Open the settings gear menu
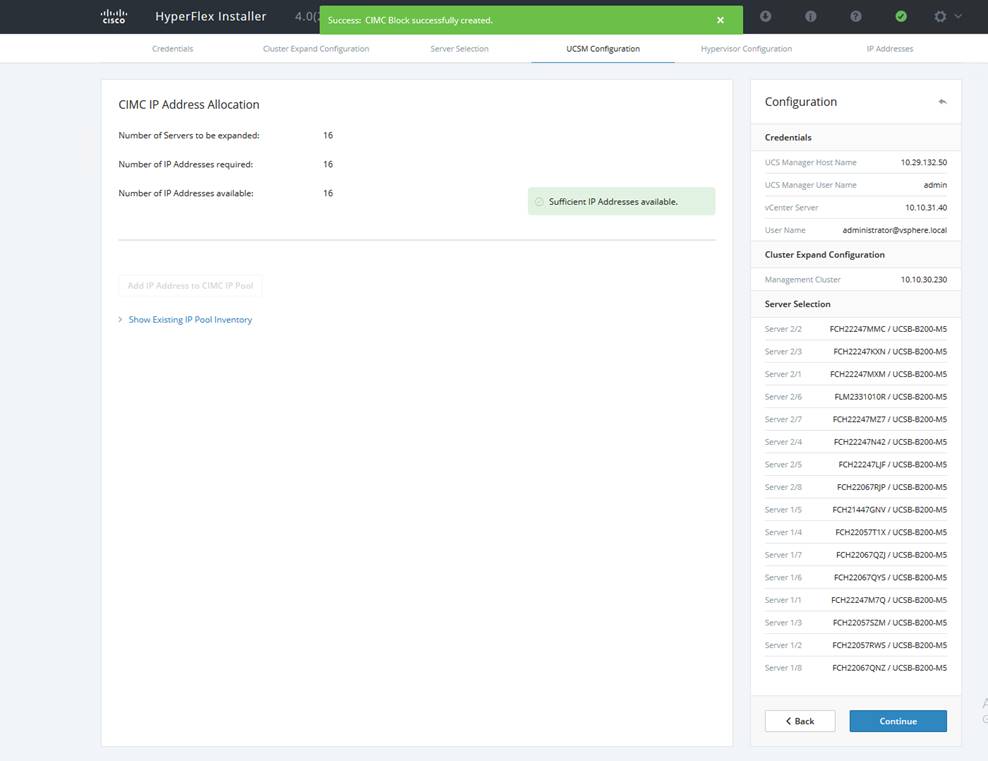The width and height of the screenshot is (988, 761). 940,16
